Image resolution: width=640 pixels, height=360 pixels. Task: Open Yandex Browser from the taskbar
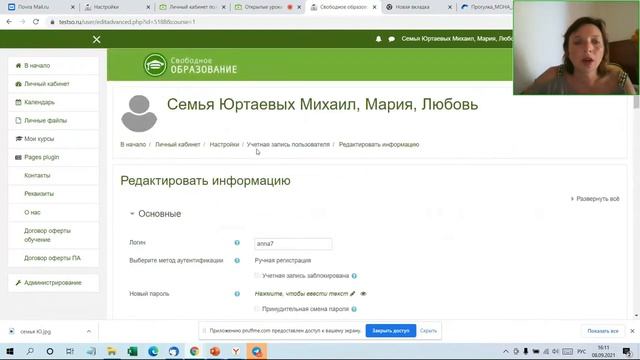click(x=236, y=351)
